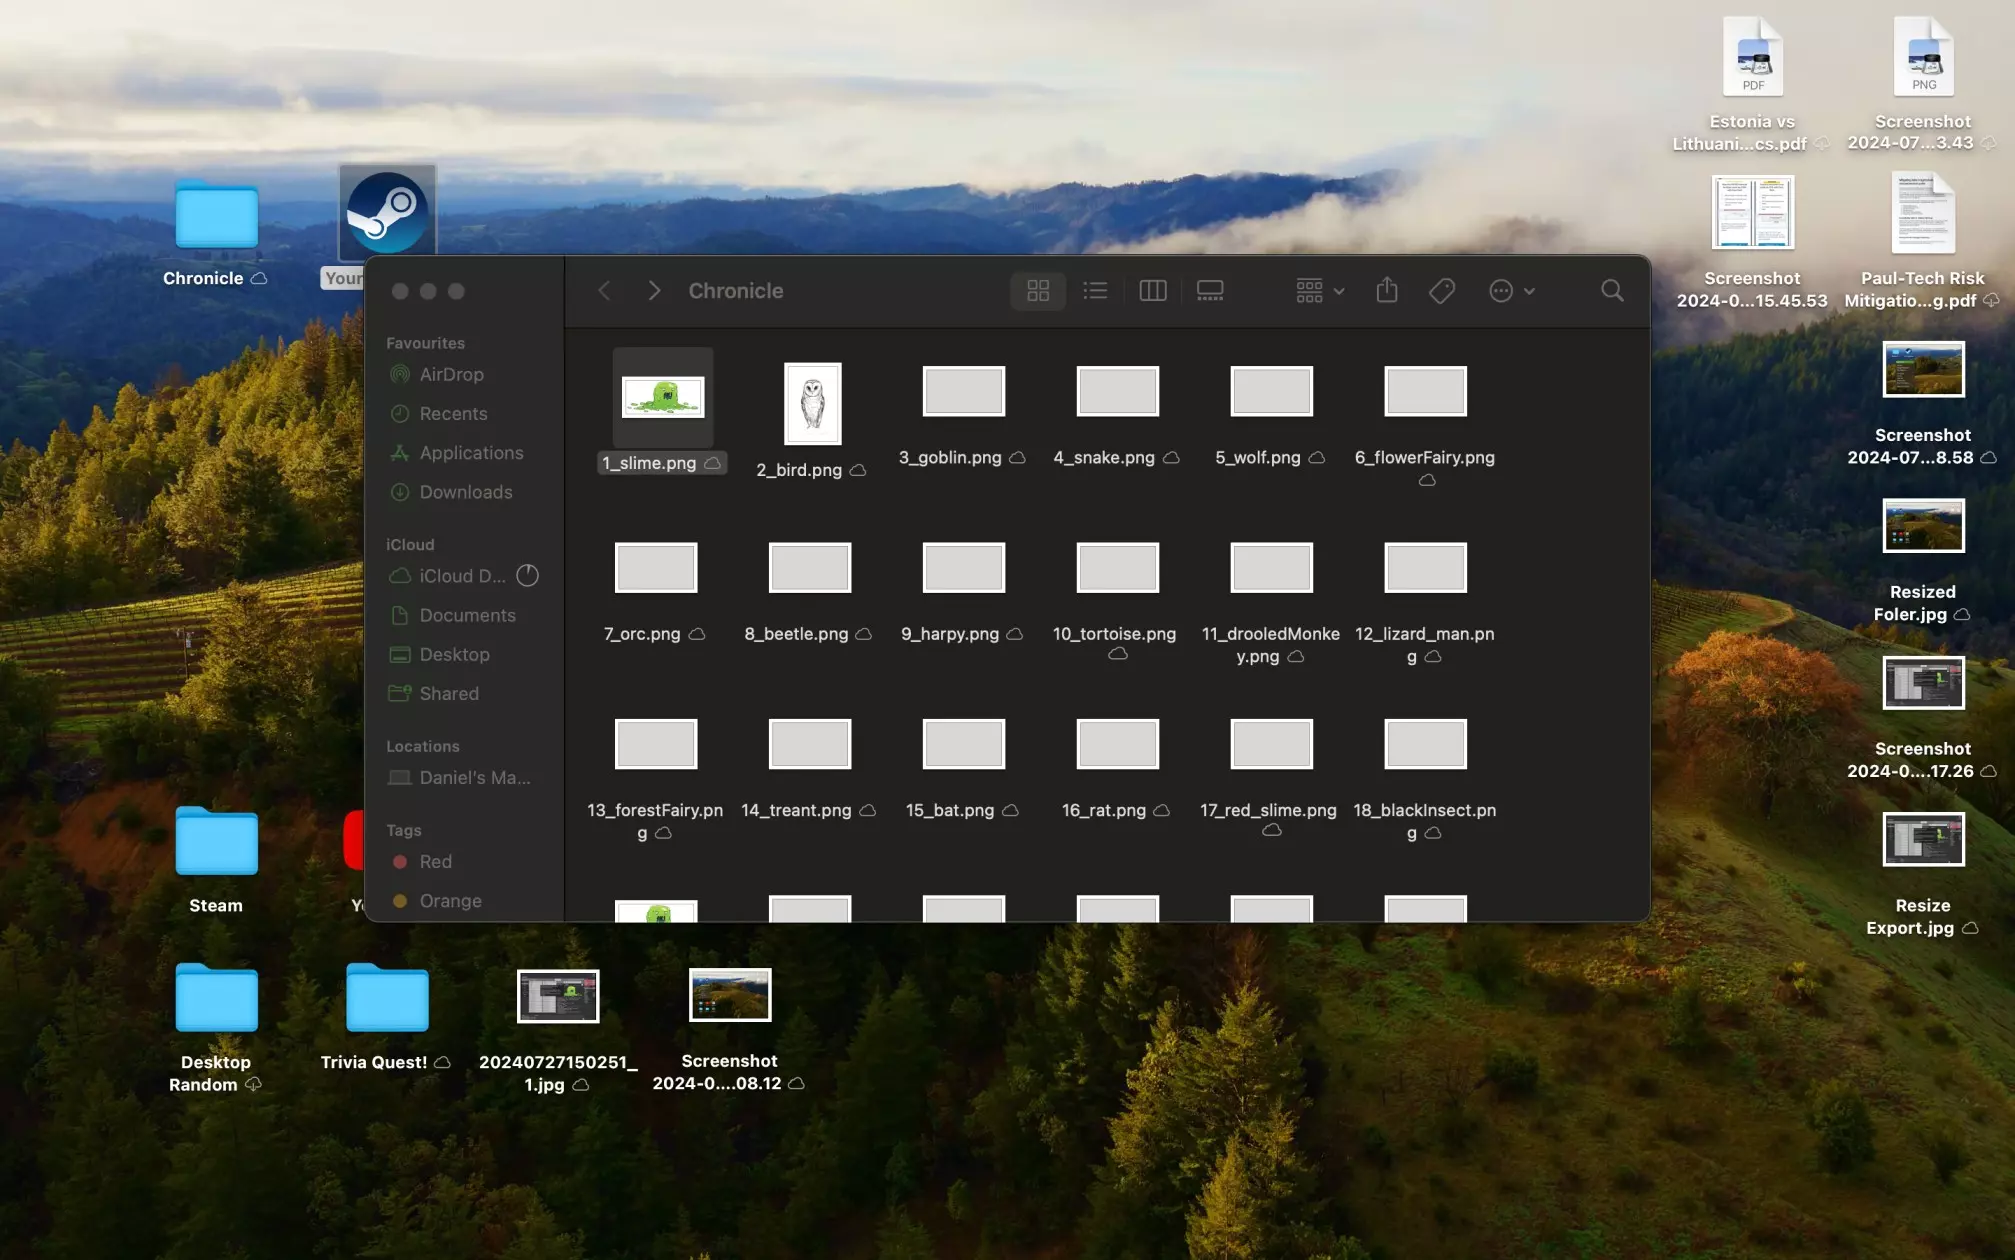Switch Finder to column view
The image size is (2015, 1260).
click(1153, 291)
